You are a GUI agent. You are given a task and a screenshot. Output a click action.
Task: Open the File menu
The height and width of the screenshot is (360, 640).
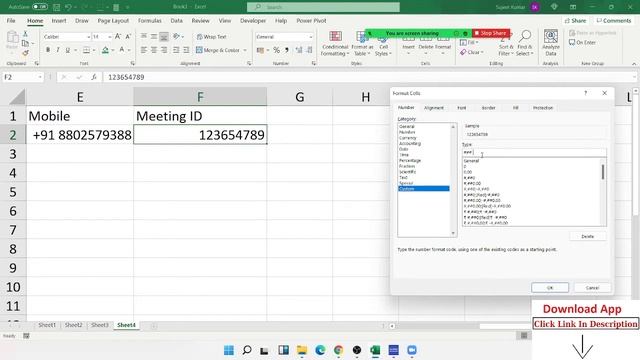(x=11, y=20)
